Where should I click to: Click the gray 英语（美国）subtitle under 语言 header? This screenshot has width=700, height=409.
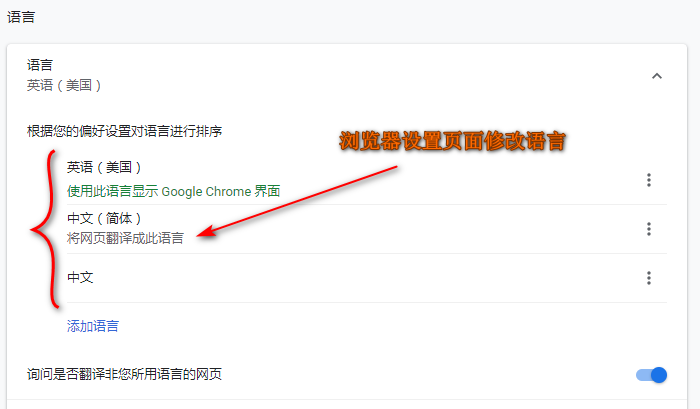64,85
